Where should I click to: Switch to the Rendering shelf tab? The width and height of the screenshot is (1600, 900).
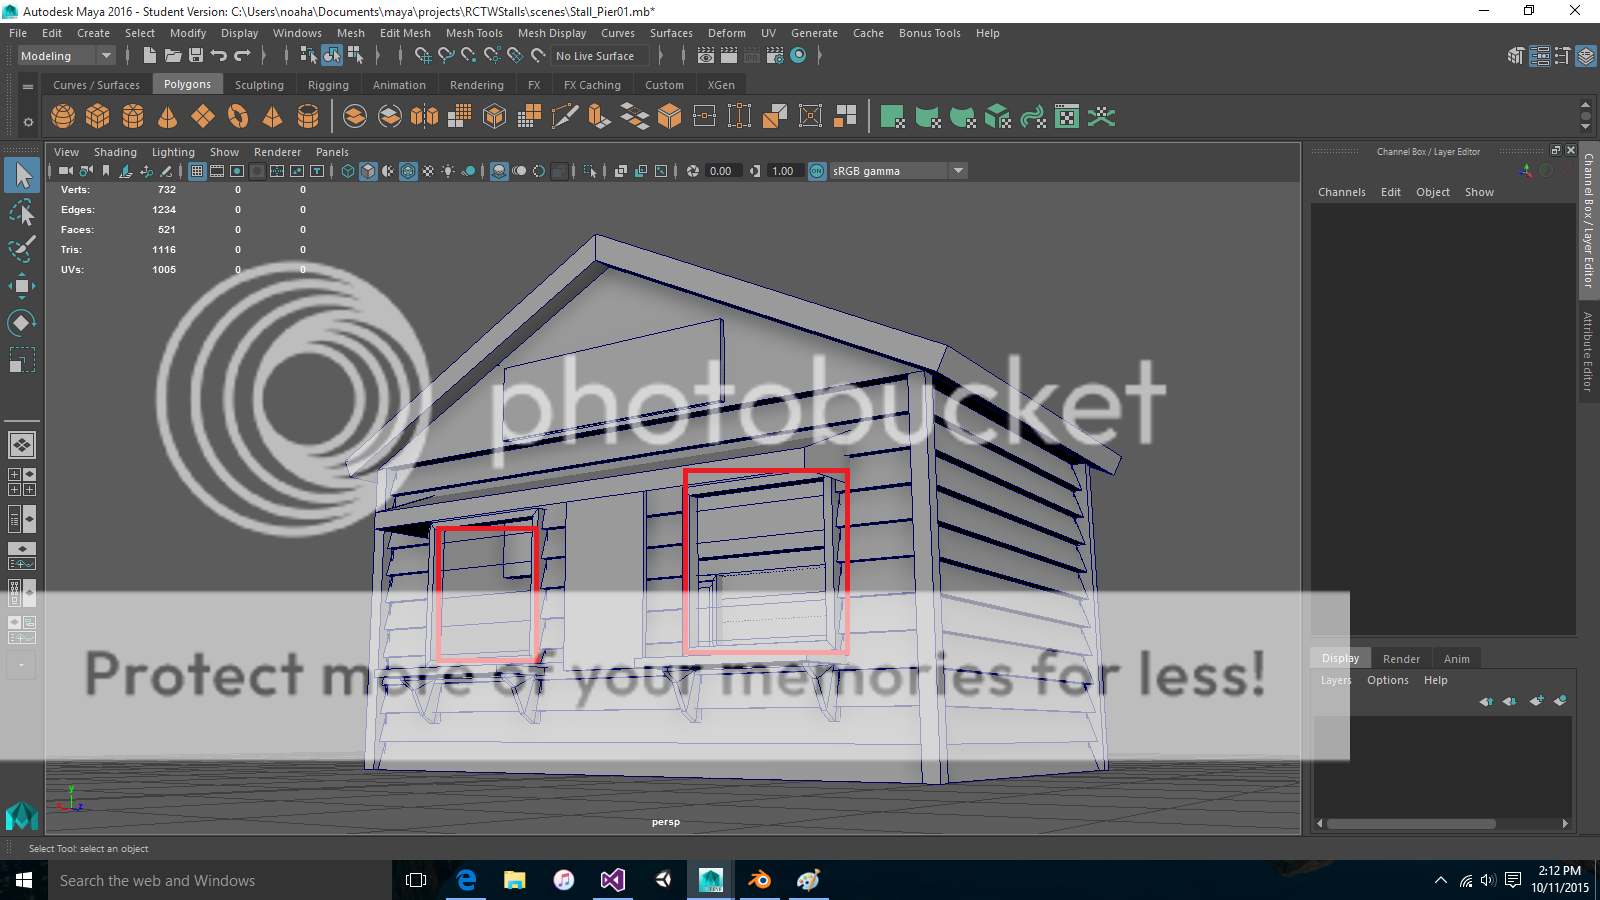point(477,85)
